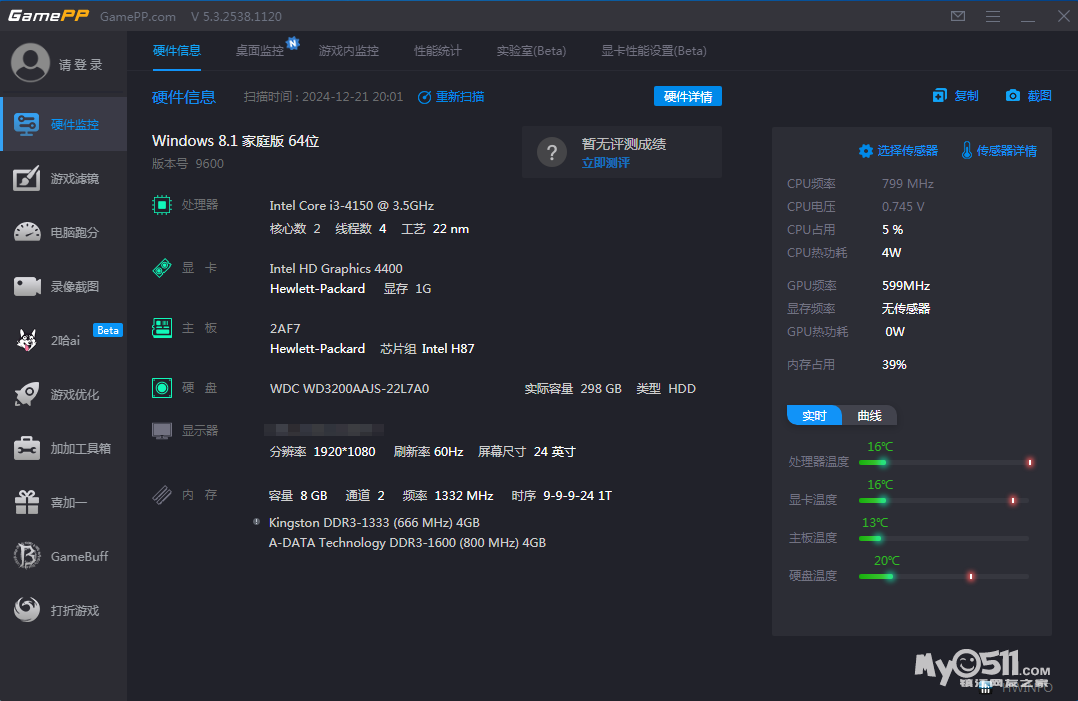The width and height of the screenshot is (1078, 701).
Task: Switch to 曲线 curve temperature view
Action: click(869, 416)
